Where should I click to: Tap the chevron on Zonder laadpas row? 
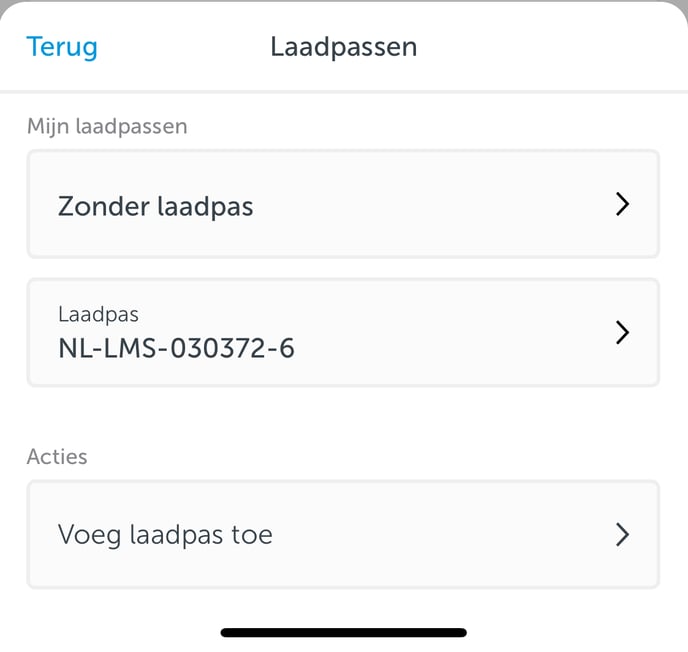click(622, 204)
